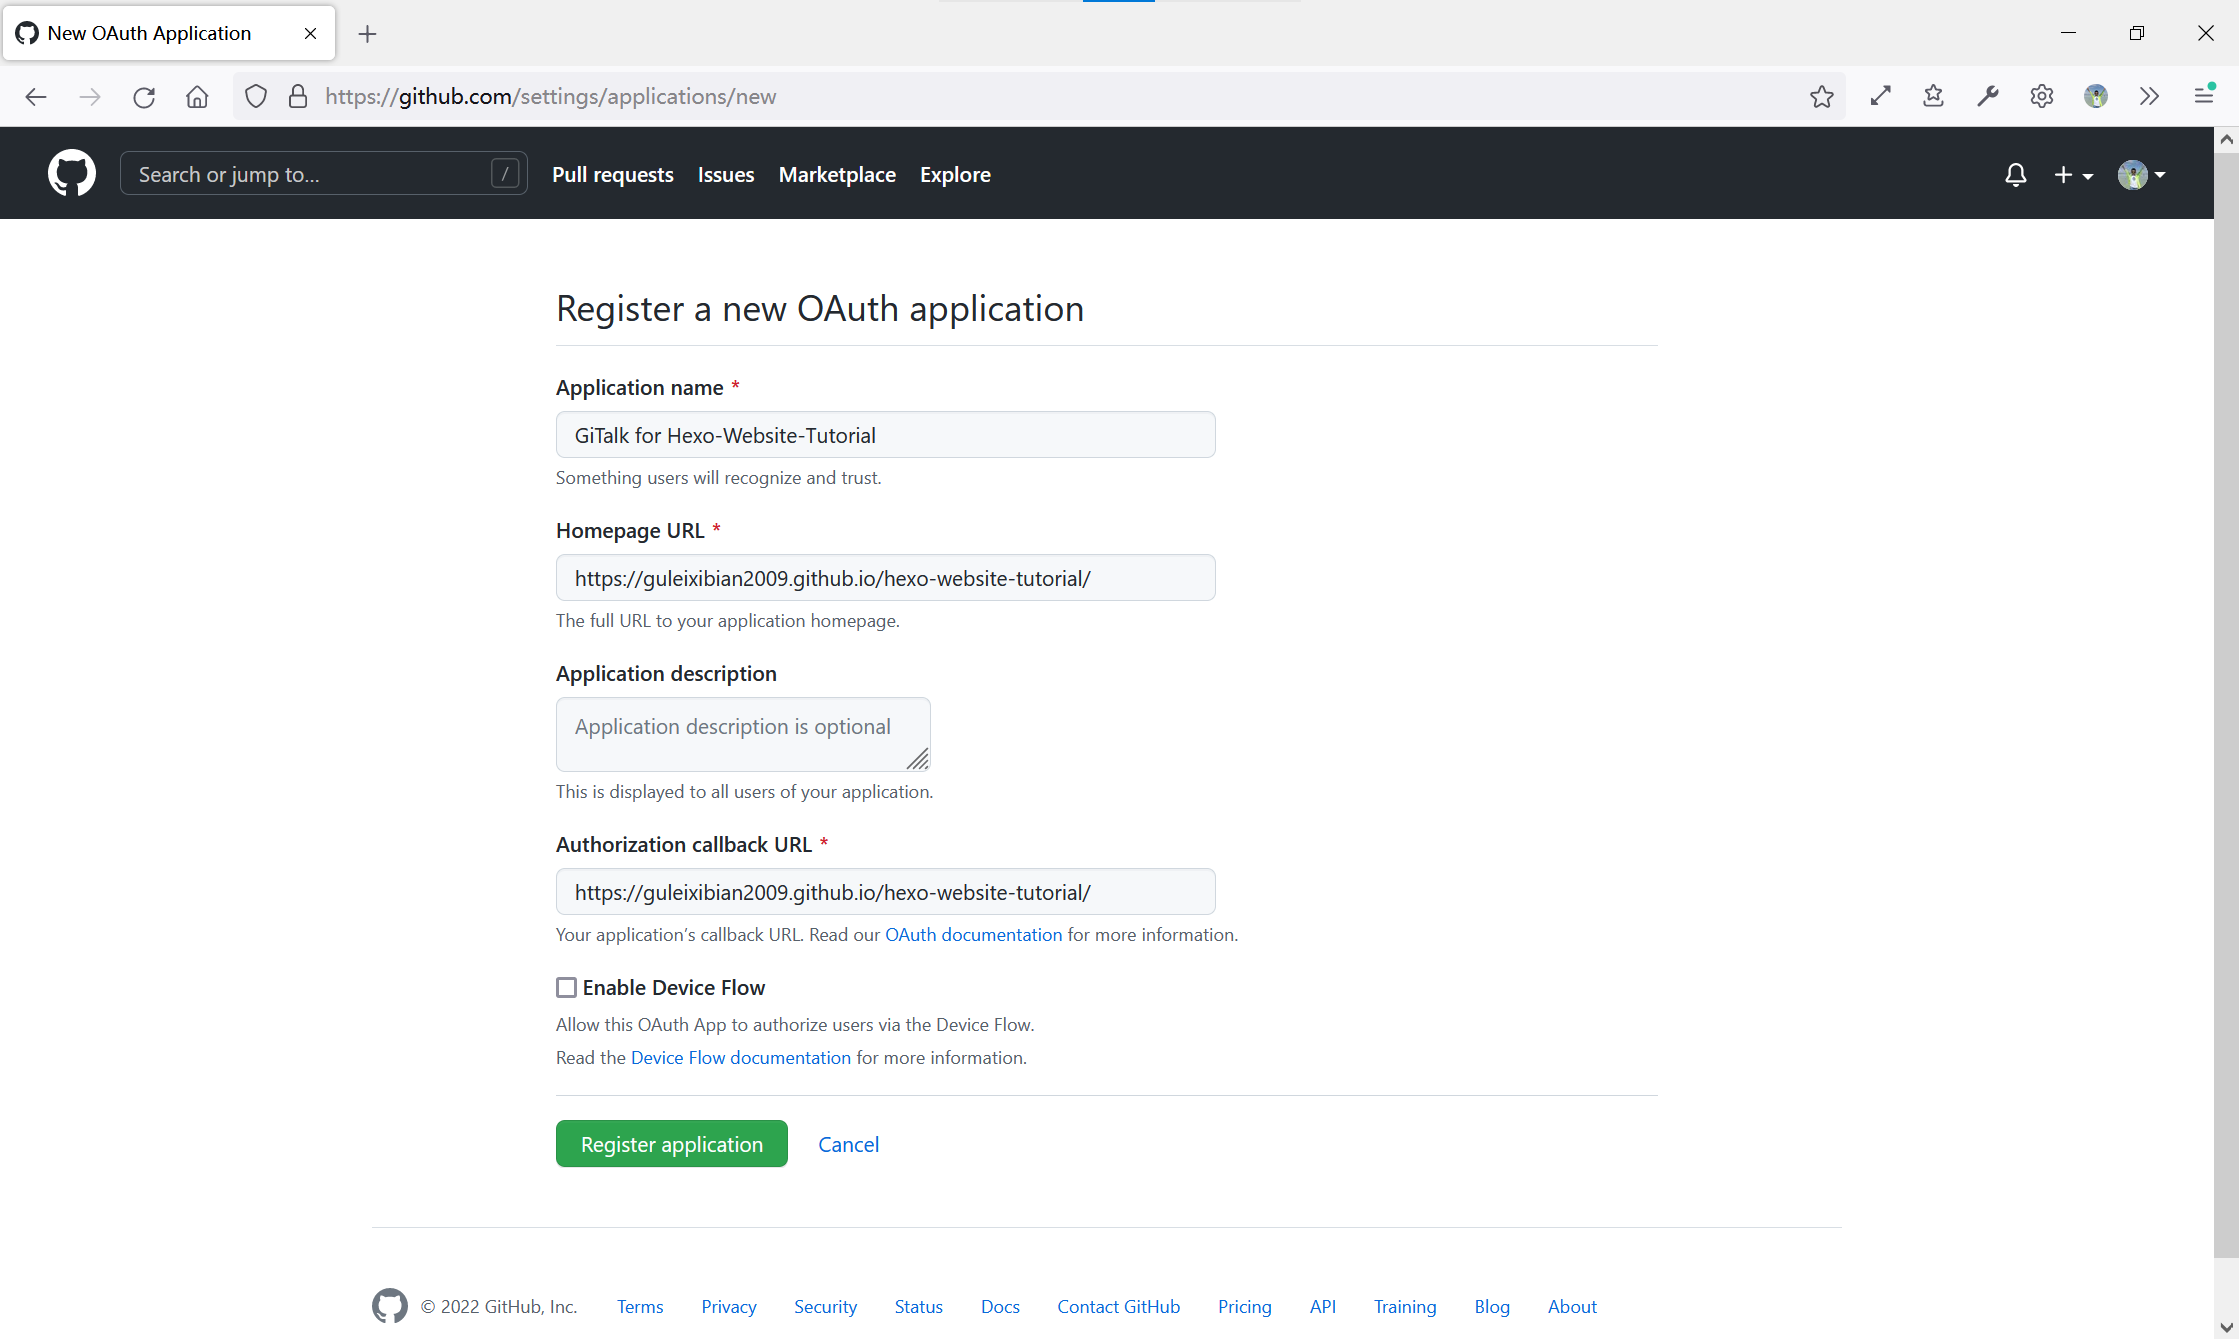
Task: Reload the page using the refresh icon
Action: tap(144, 97)
